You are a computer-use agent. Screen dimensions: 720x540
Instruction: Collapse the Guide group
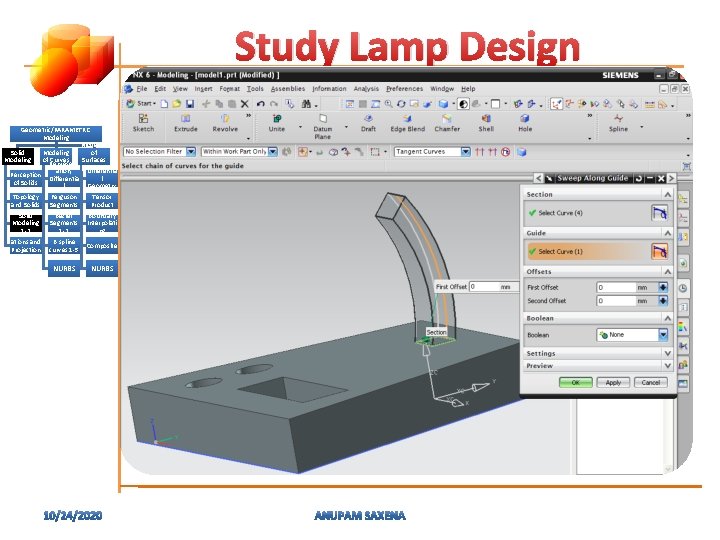668,233
